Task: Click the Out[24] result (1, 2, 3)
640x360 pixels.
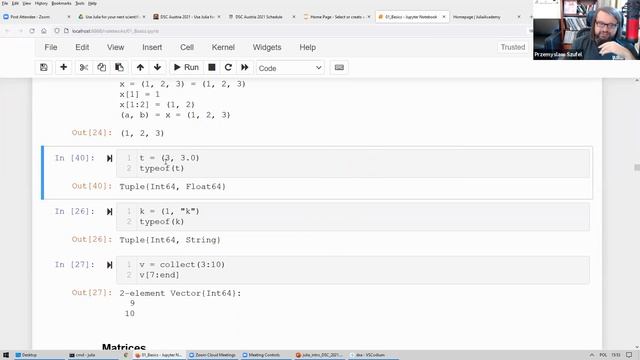Action: click(x=142, y=133)
